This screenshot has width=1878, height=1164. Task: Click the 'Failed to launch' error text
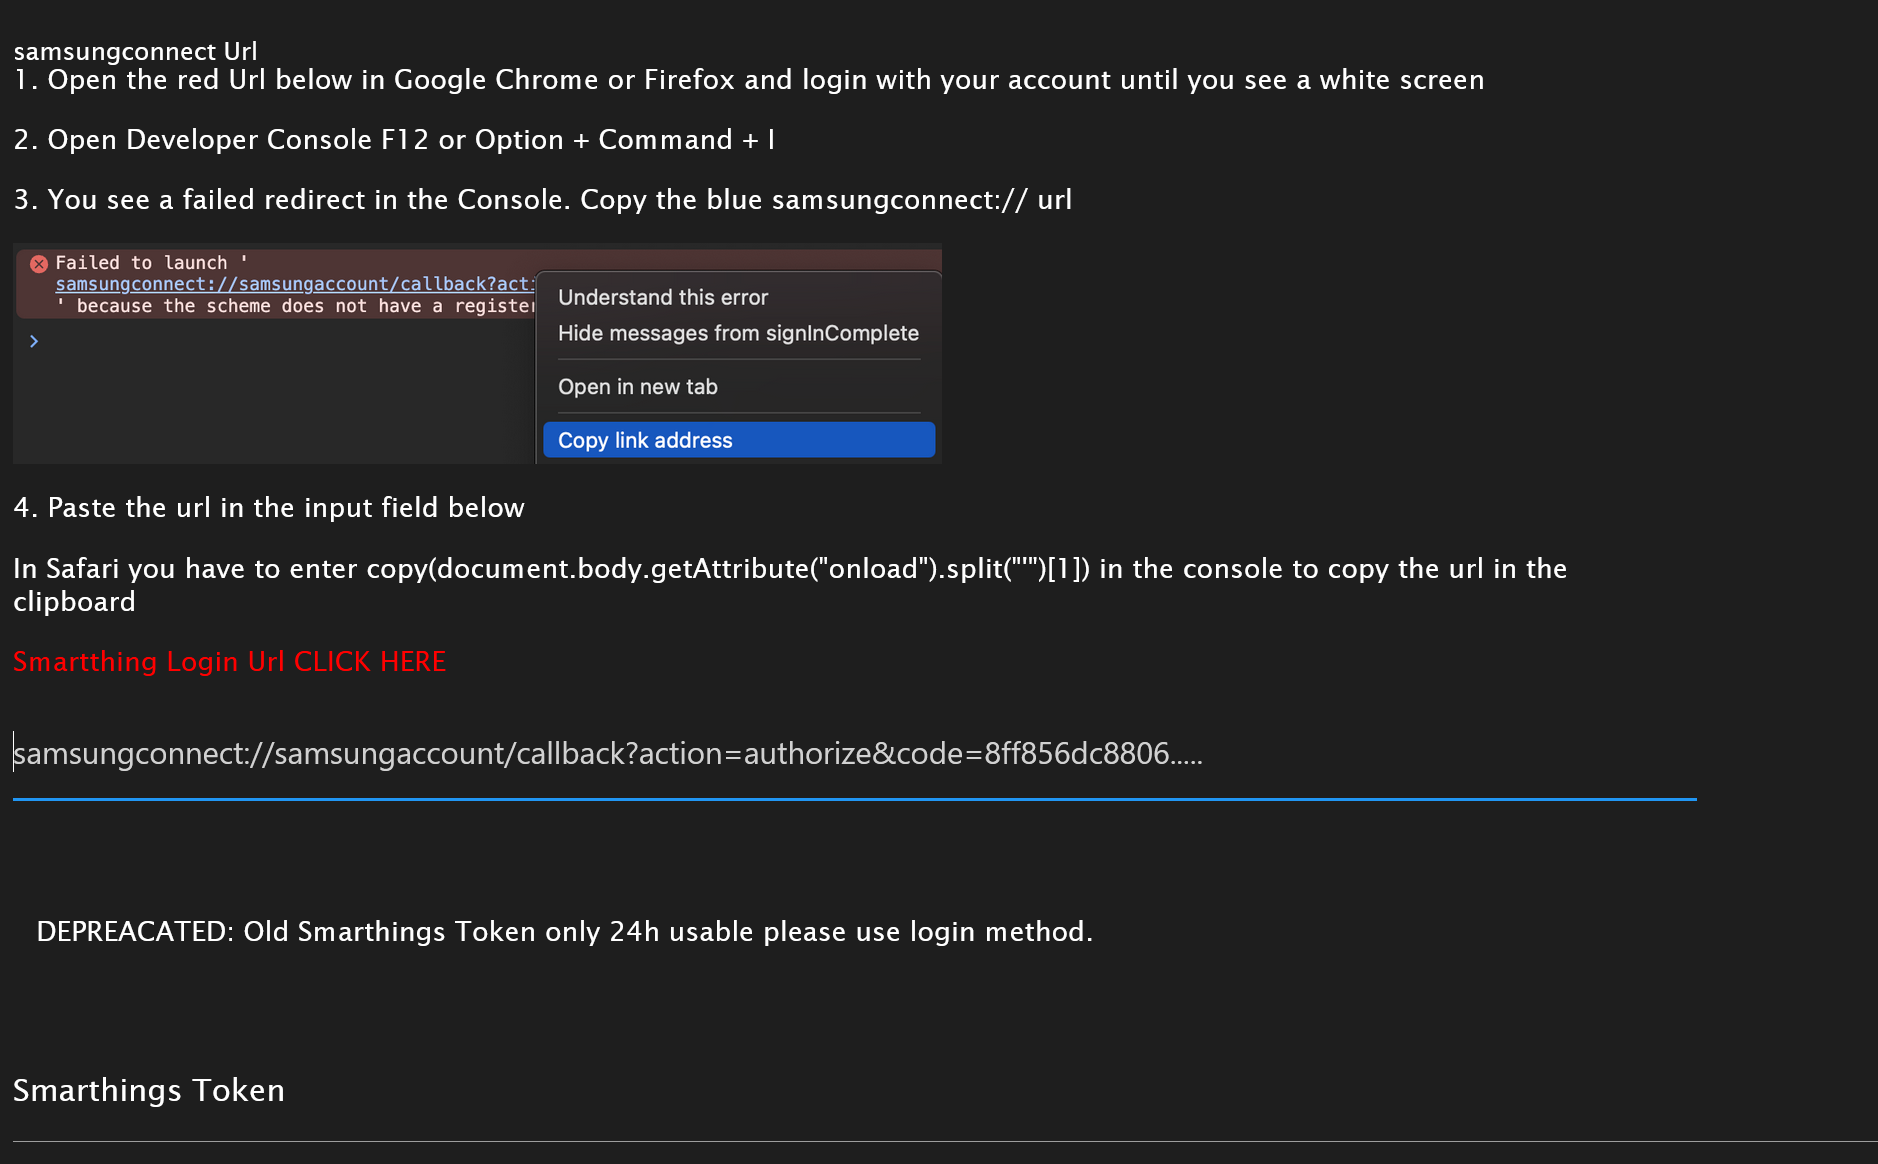(x=141, y=262)
